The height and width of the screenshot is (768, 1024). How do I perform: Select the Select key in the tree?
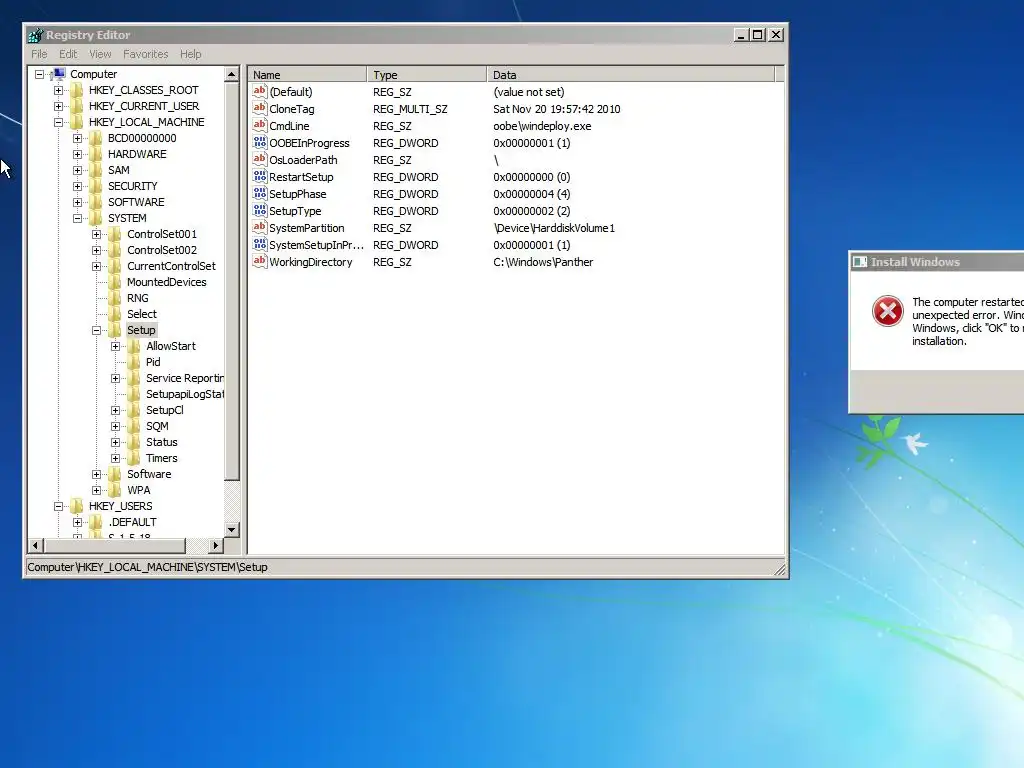tap(142, 314)
